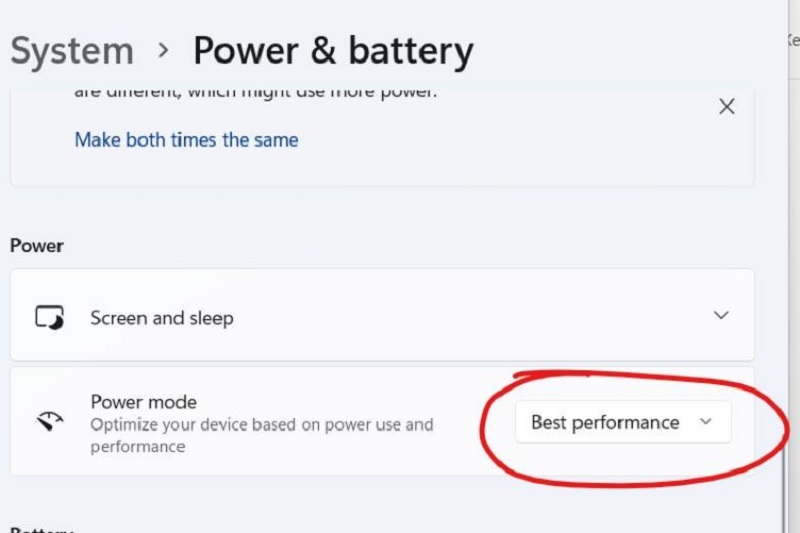This screenshot has height=533, width=800.
Task: Go back to System via breadcrumb
Action: pos(72,50)
